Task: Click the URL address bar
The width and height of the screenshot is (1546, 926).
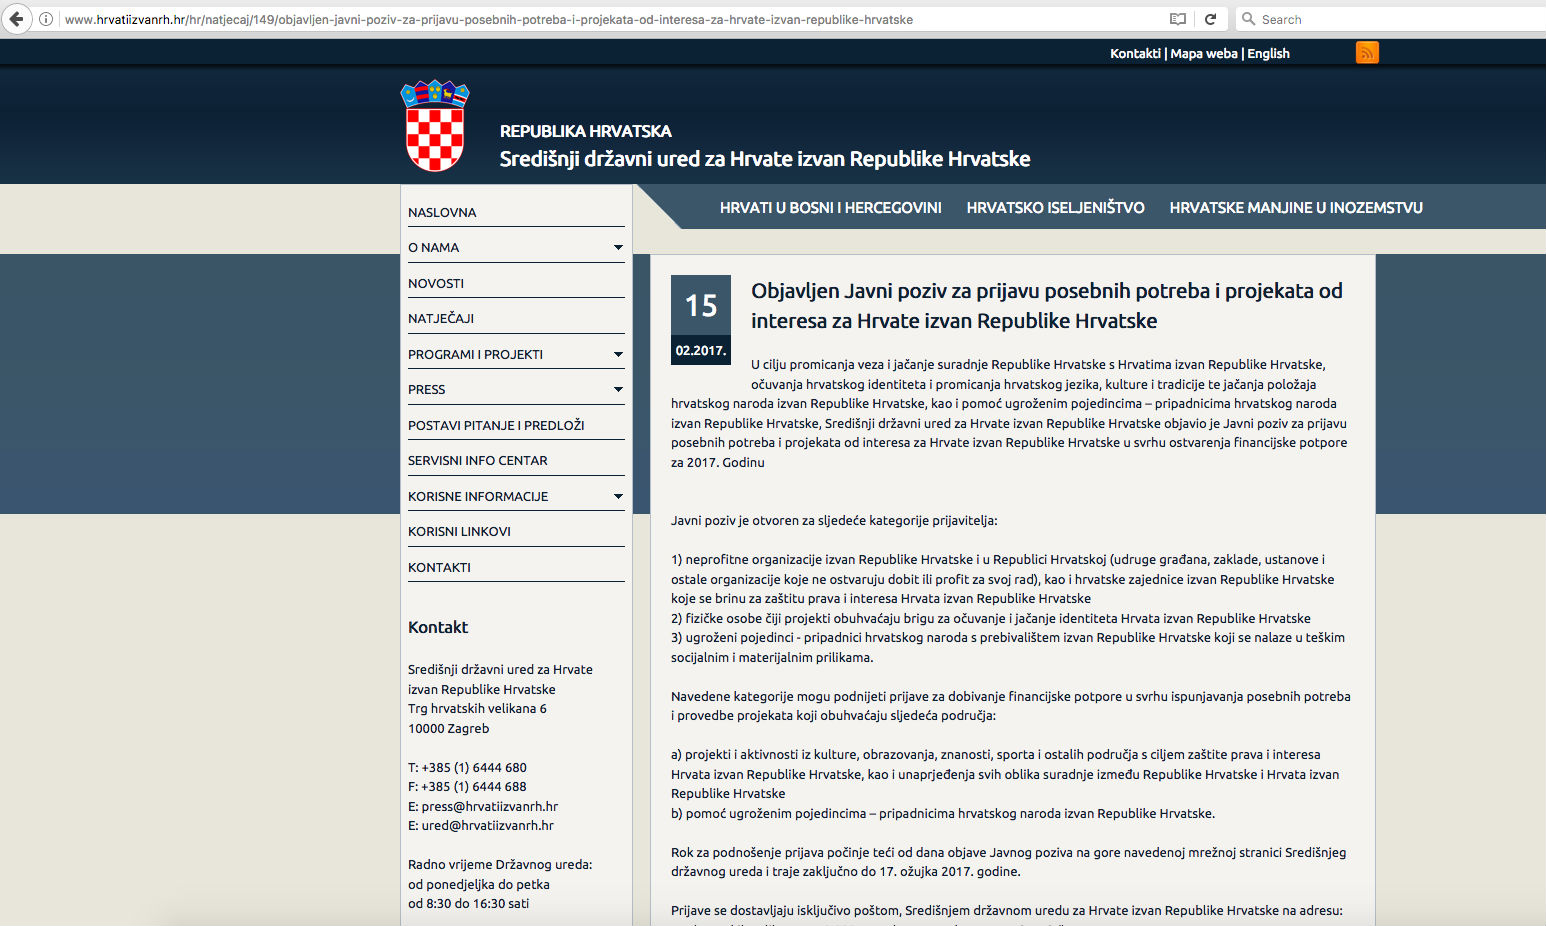Action: pos(600,19)
